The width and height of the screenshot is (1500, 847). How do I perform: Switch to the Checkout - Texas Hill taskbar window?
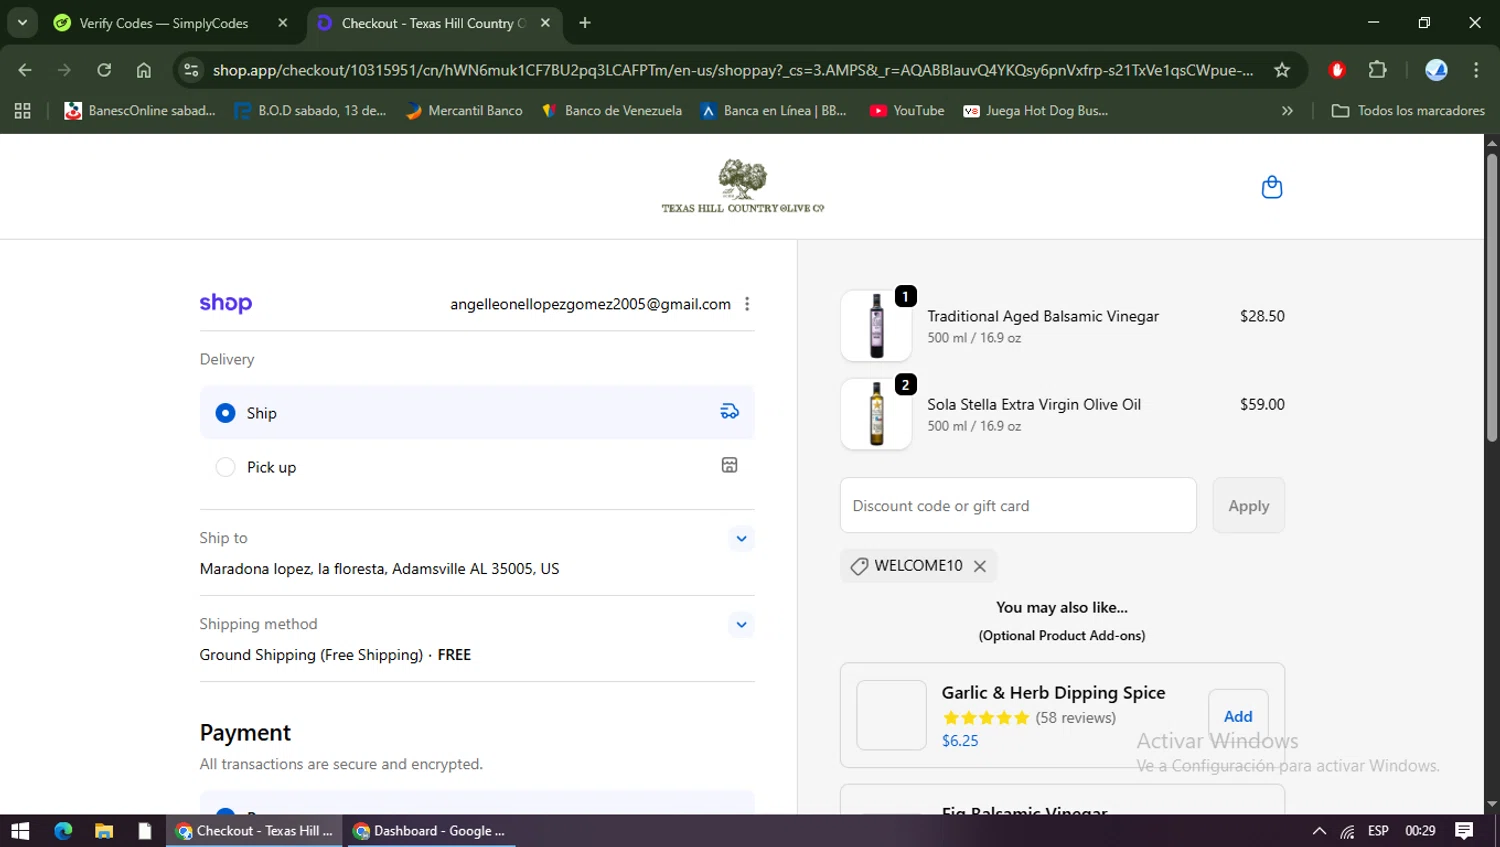[x=254, y=831]
